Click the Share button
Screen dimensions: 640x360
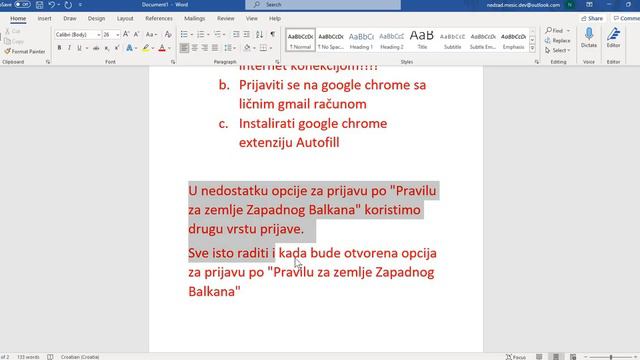coord(592,18)
